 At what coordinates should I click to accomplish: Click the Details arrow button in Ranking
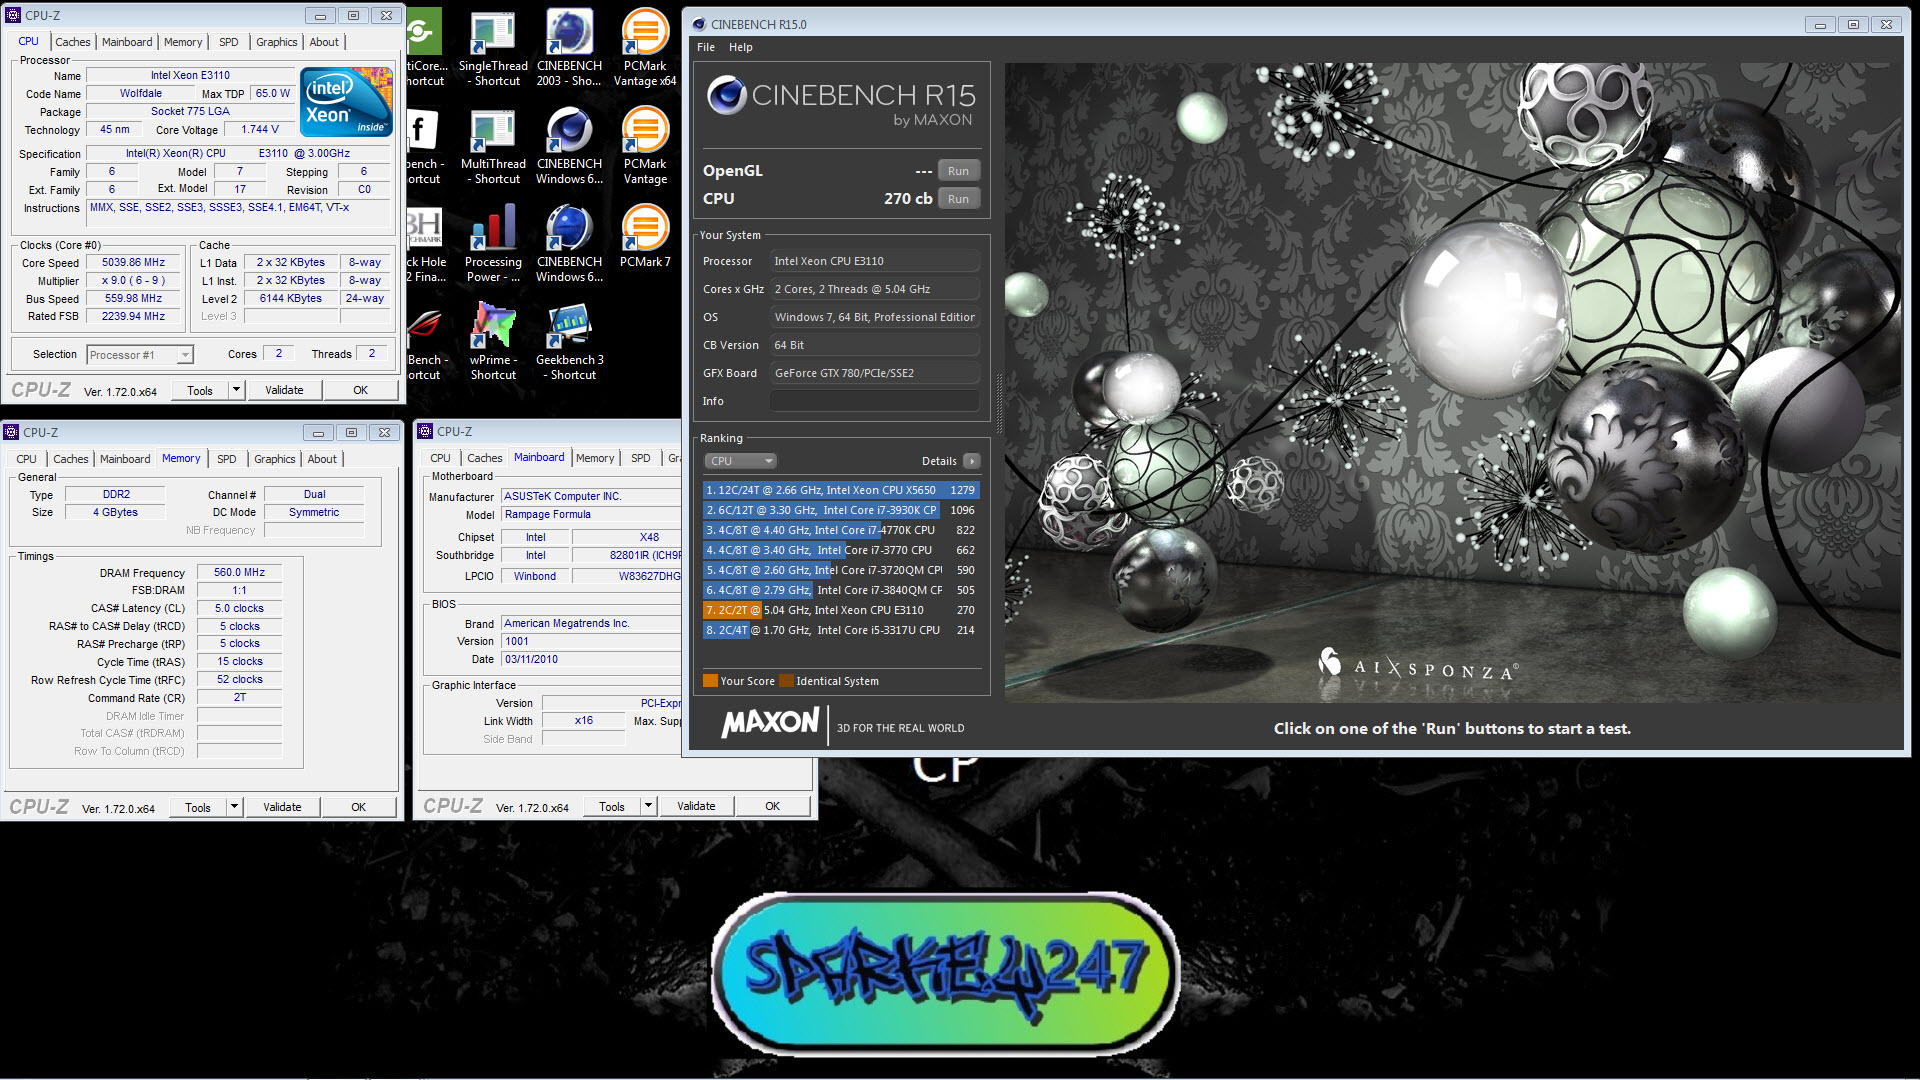971,461
